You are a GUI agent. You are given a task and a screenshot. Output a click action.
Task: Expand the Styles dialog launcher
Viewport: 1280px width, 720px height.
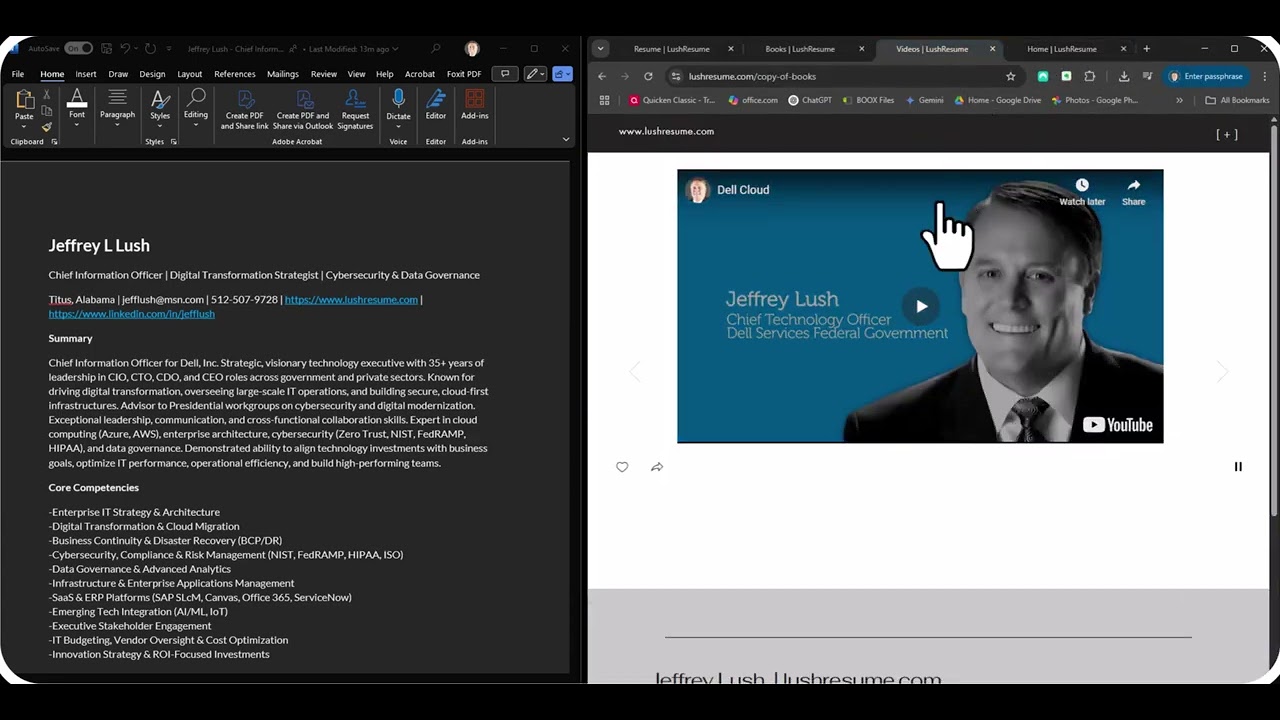coord(173,142)
